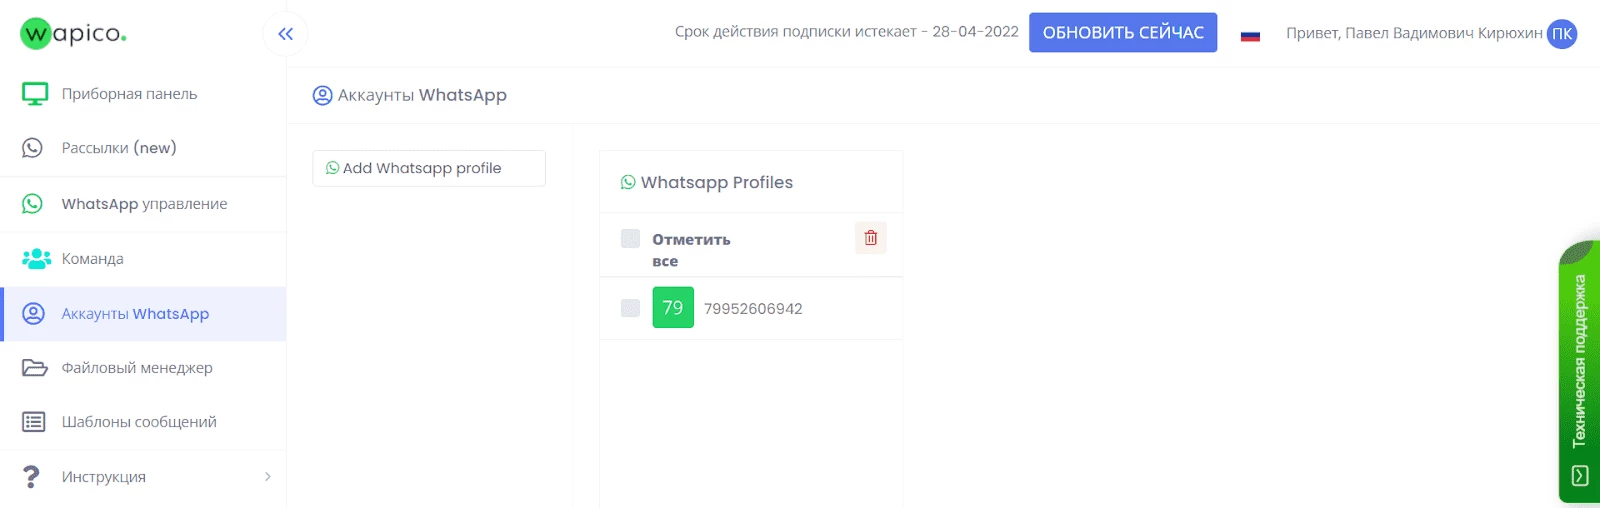Open Техническая поддержка side tab
1600x508 pixels.
(x=1580, y=371)
